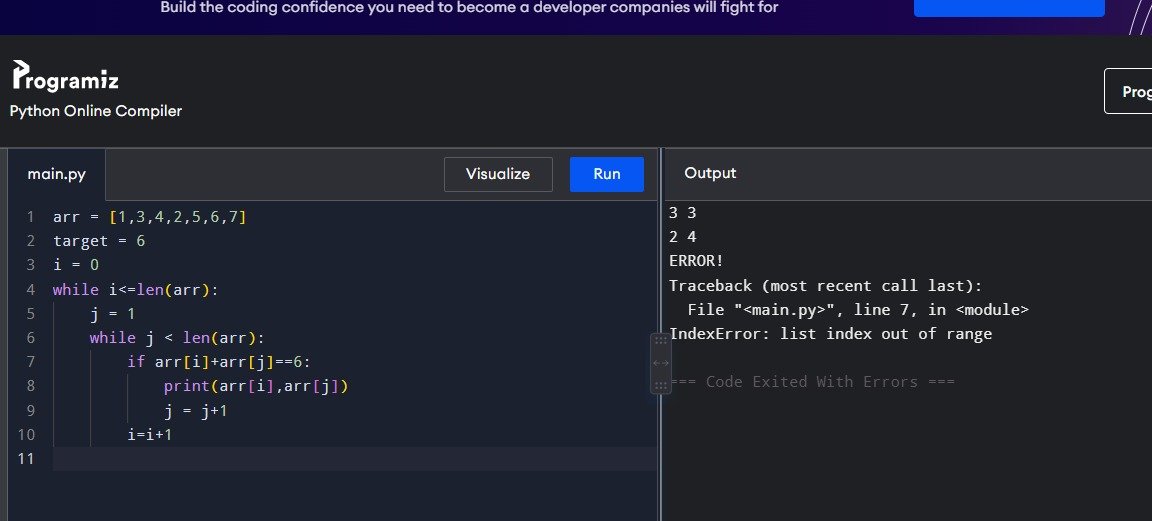Click output line '3 3'
The image size is (1152, 521).
point(683,213)
